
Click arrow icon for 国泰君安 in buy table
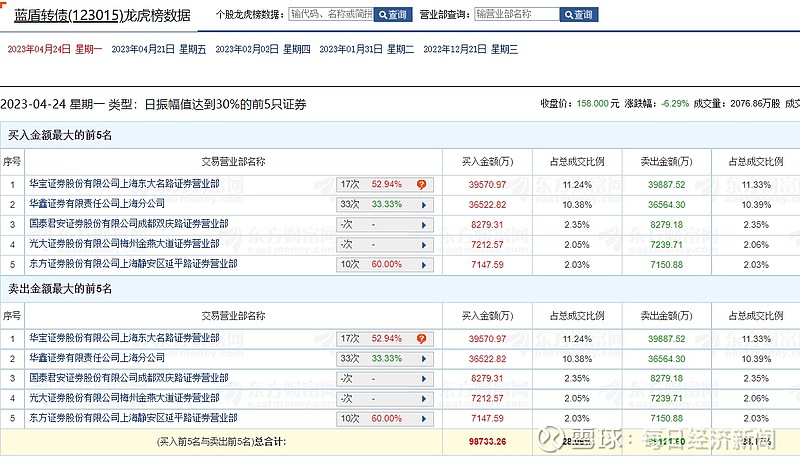click(x=424, y=225)
